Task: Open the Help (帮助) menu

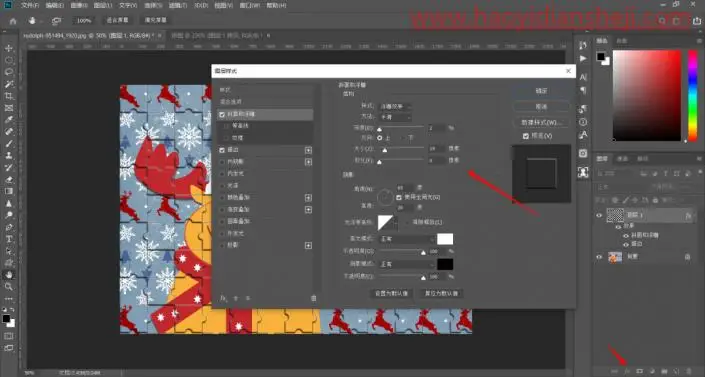Action: click(x=276, y=5)
